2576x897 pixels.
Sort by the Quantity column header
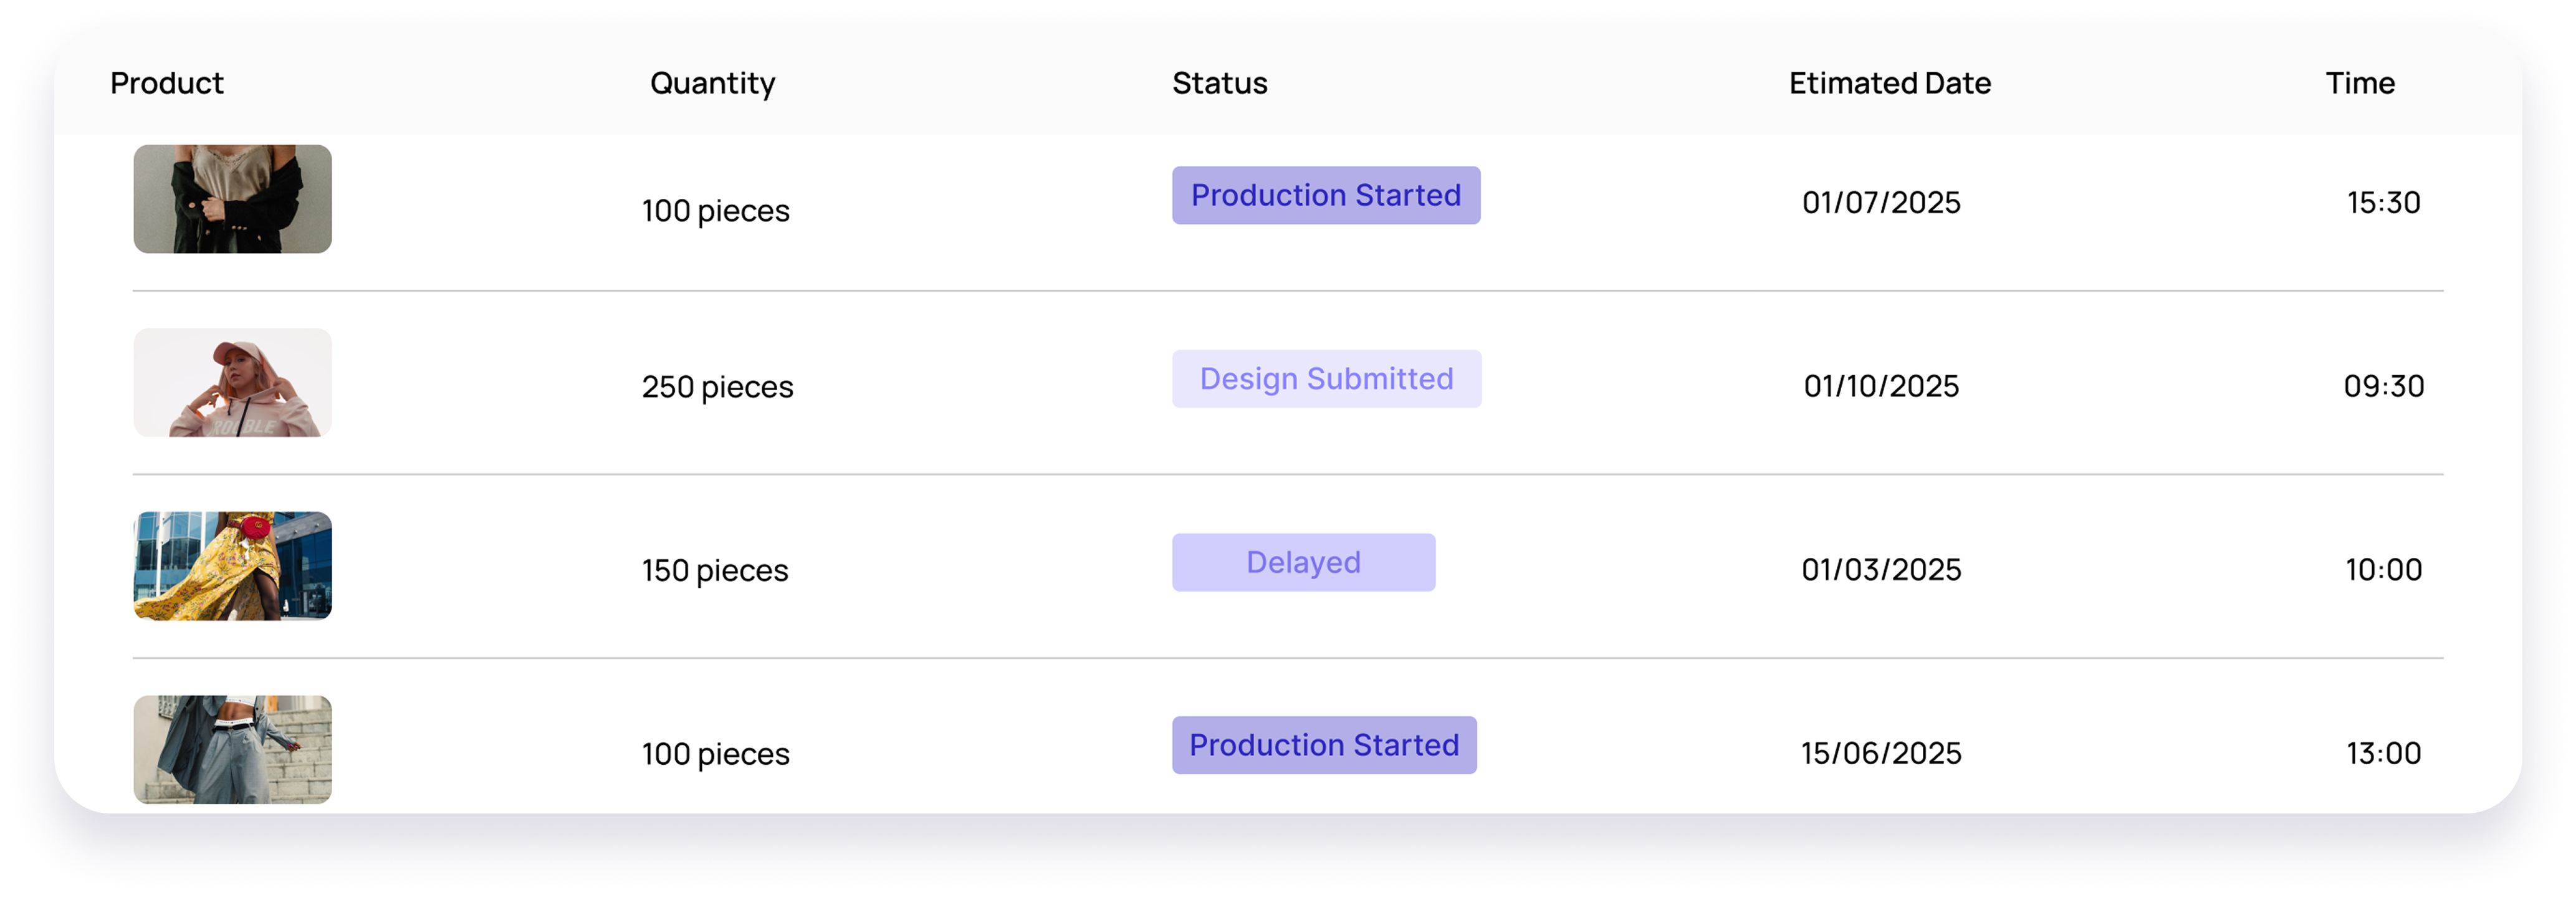click(x=712, y=83)
